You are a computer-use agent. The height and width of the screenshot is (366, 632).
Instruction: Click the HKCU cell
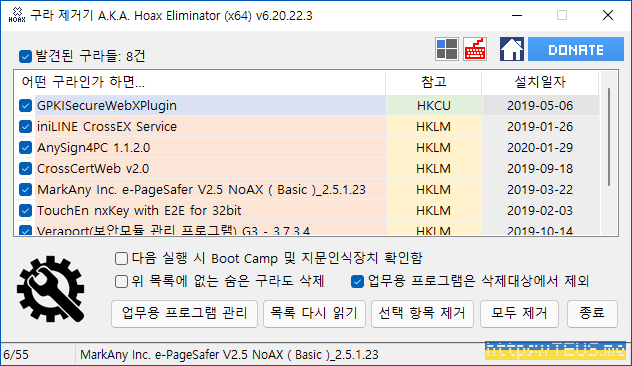tap(434, 106)
